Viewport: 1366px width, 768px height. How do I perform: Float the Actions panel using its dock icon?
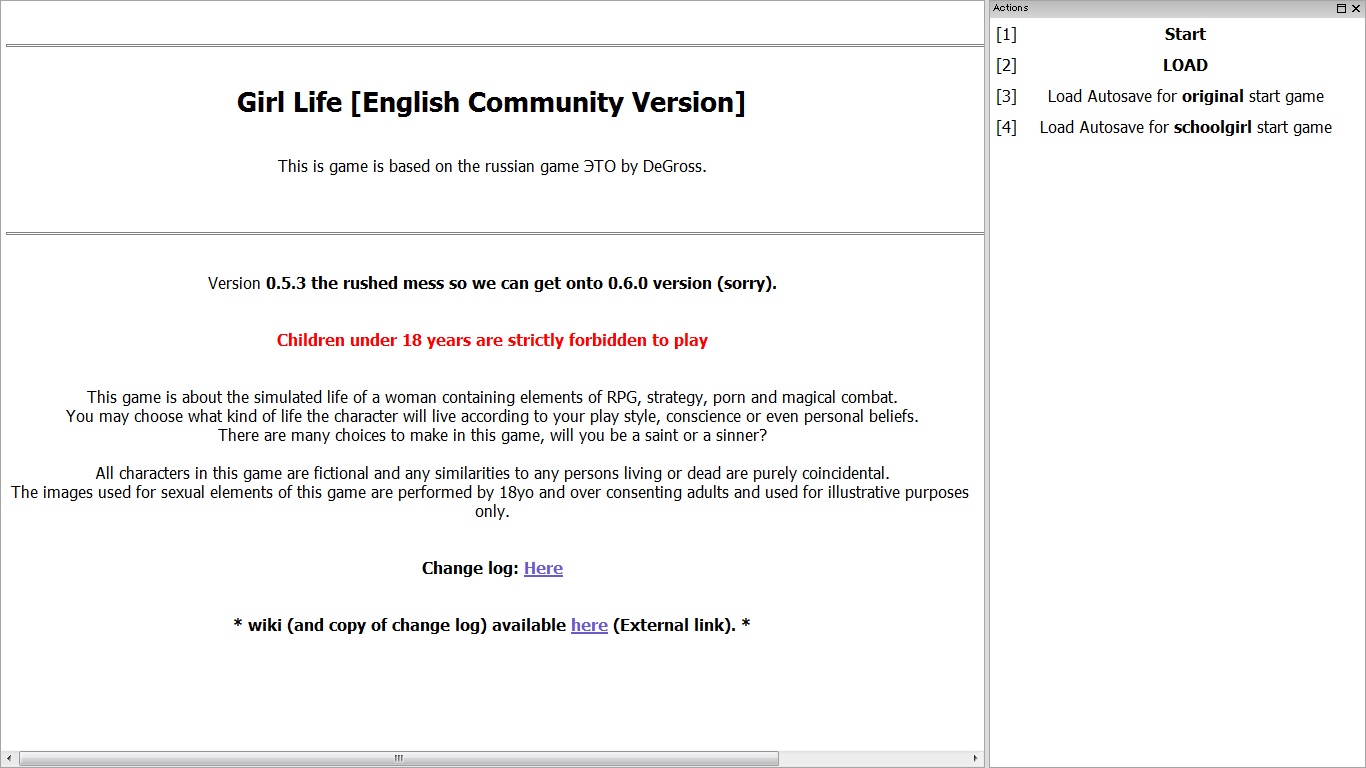point(1341,8)
